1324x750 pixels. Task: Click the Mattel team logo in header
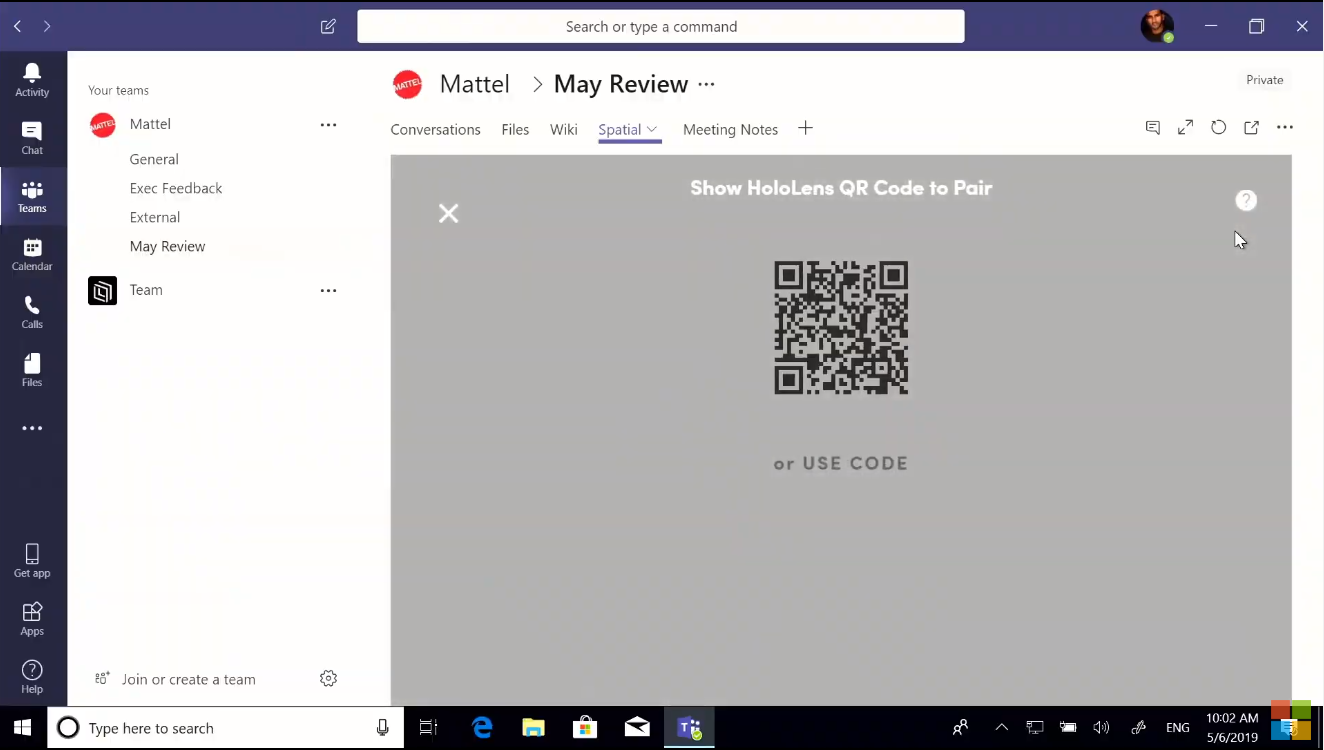[407, 84]
